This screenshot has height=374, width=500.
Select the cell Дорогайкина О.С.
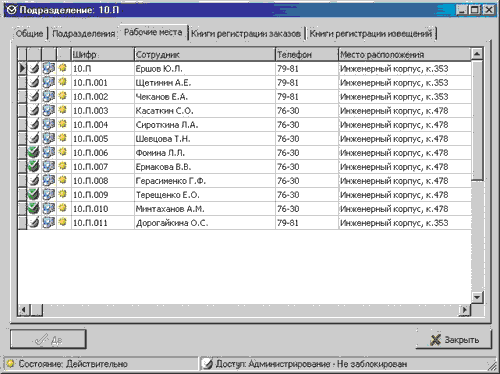pyautogui.click(x=205, y=223)
